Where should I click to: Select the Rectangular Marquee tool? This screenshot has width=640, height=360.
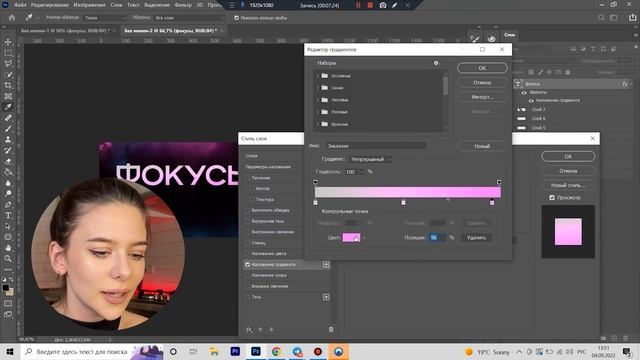(8, 53)
